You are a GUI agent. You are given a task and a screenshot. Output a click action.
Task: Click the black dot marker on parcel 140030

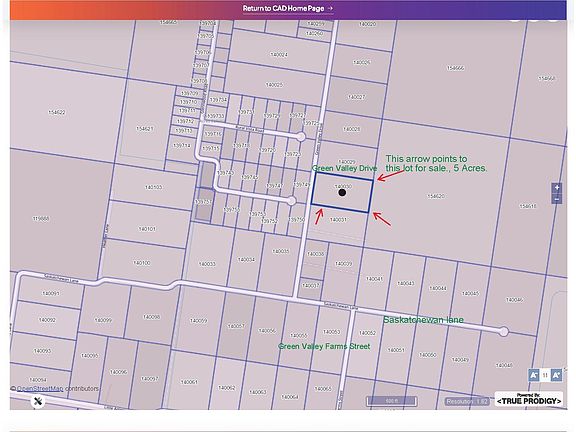click(x=342, y=192)
